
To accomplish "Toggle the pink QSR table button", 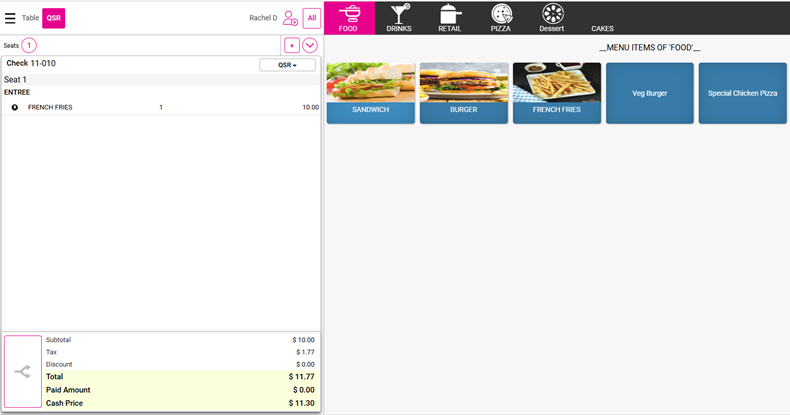I will [x=53, y=18].
